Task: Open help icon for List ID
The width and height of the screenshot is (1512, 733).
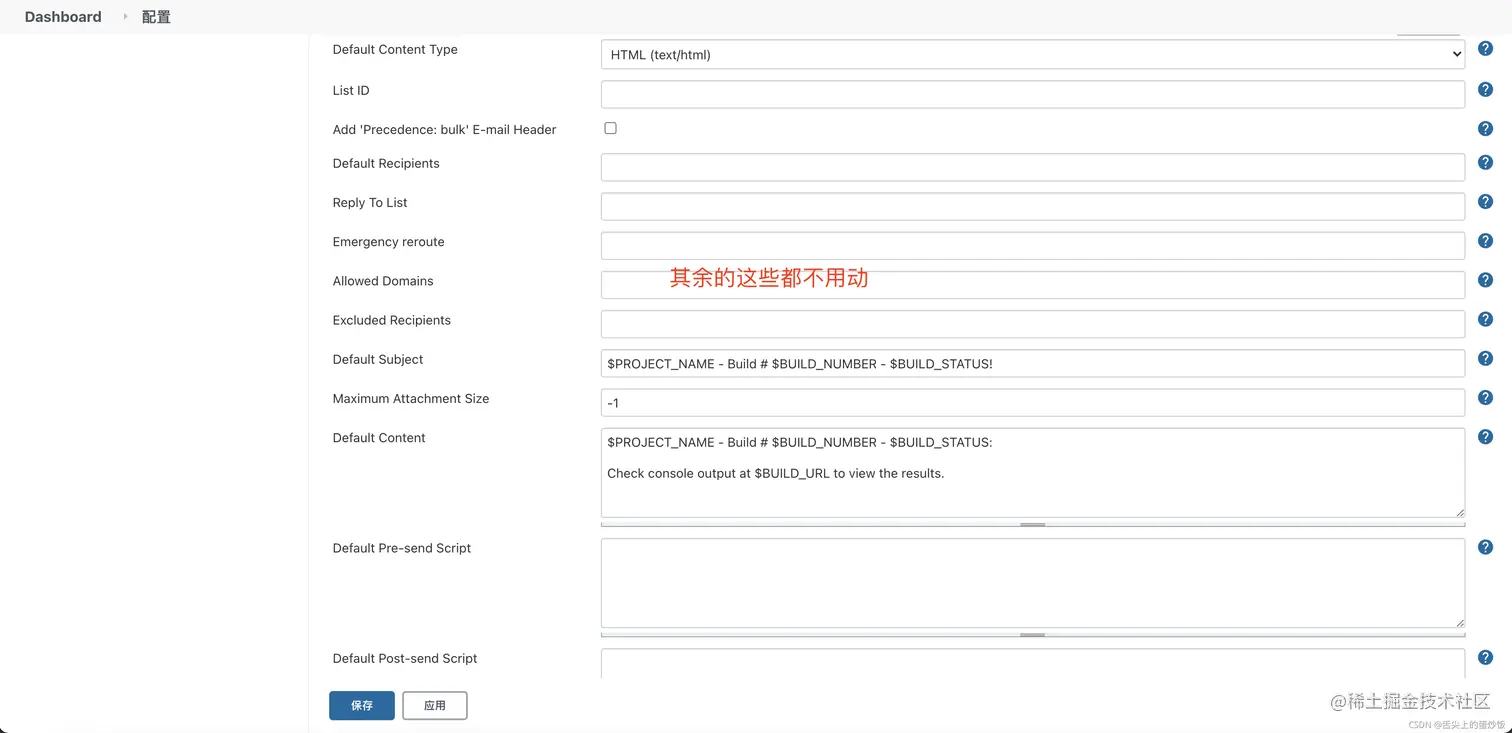Action: 1485,90
